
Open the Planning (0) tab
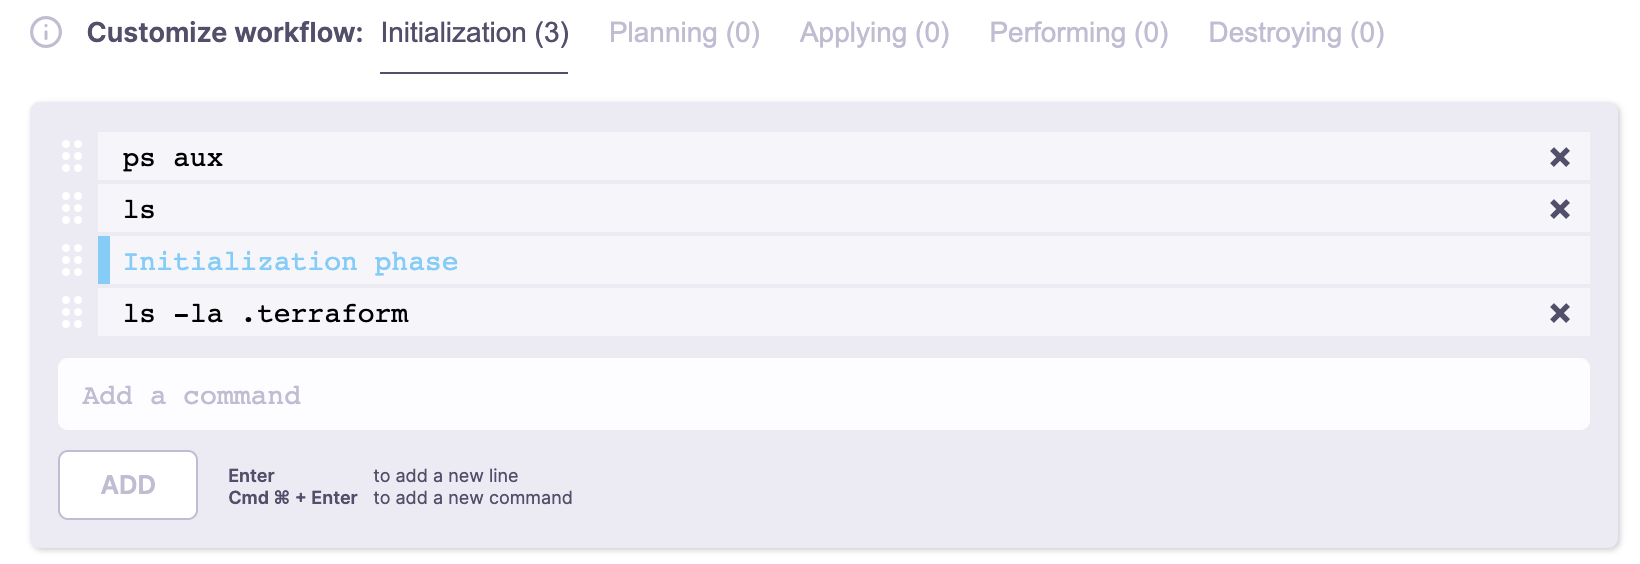tap(684, 33)
